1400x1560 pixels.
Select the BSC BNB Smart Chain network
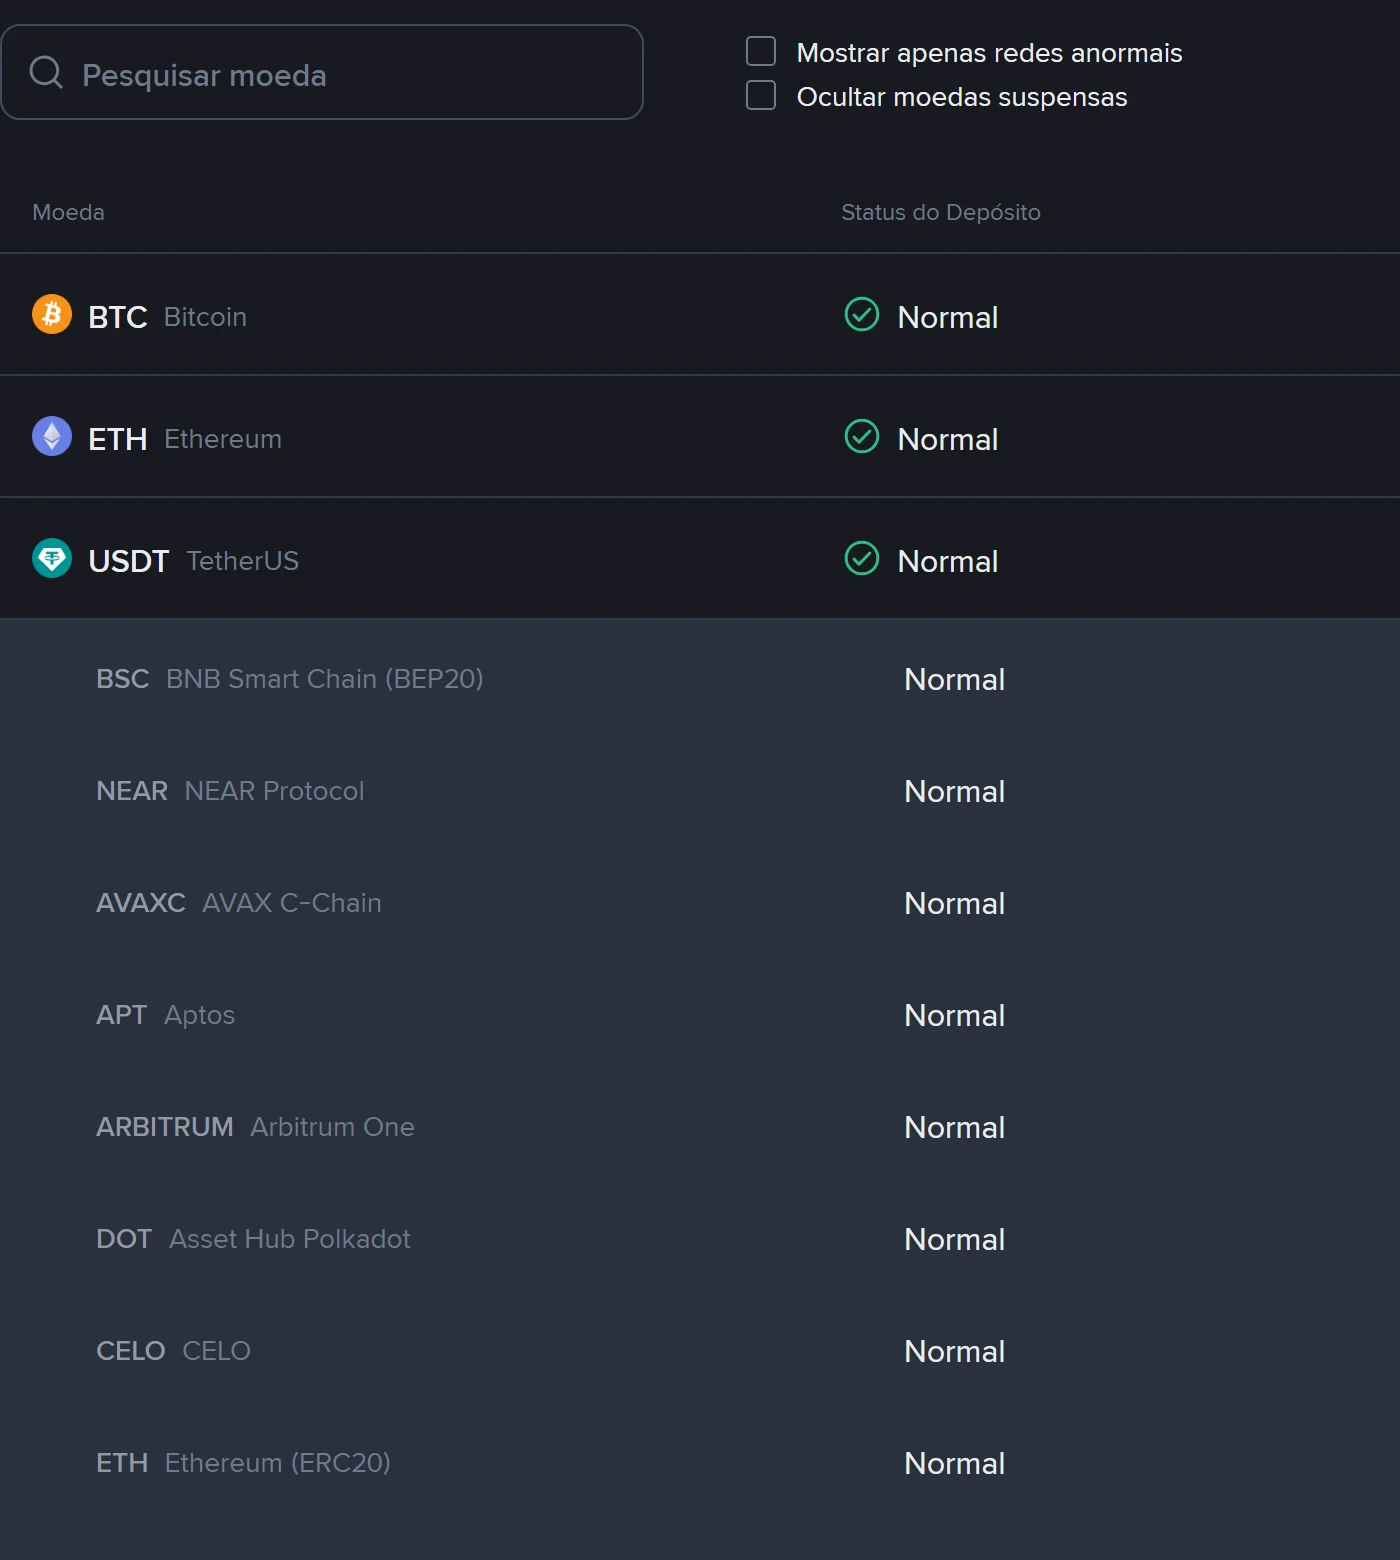pyautogui.click(x=700, y=679)
